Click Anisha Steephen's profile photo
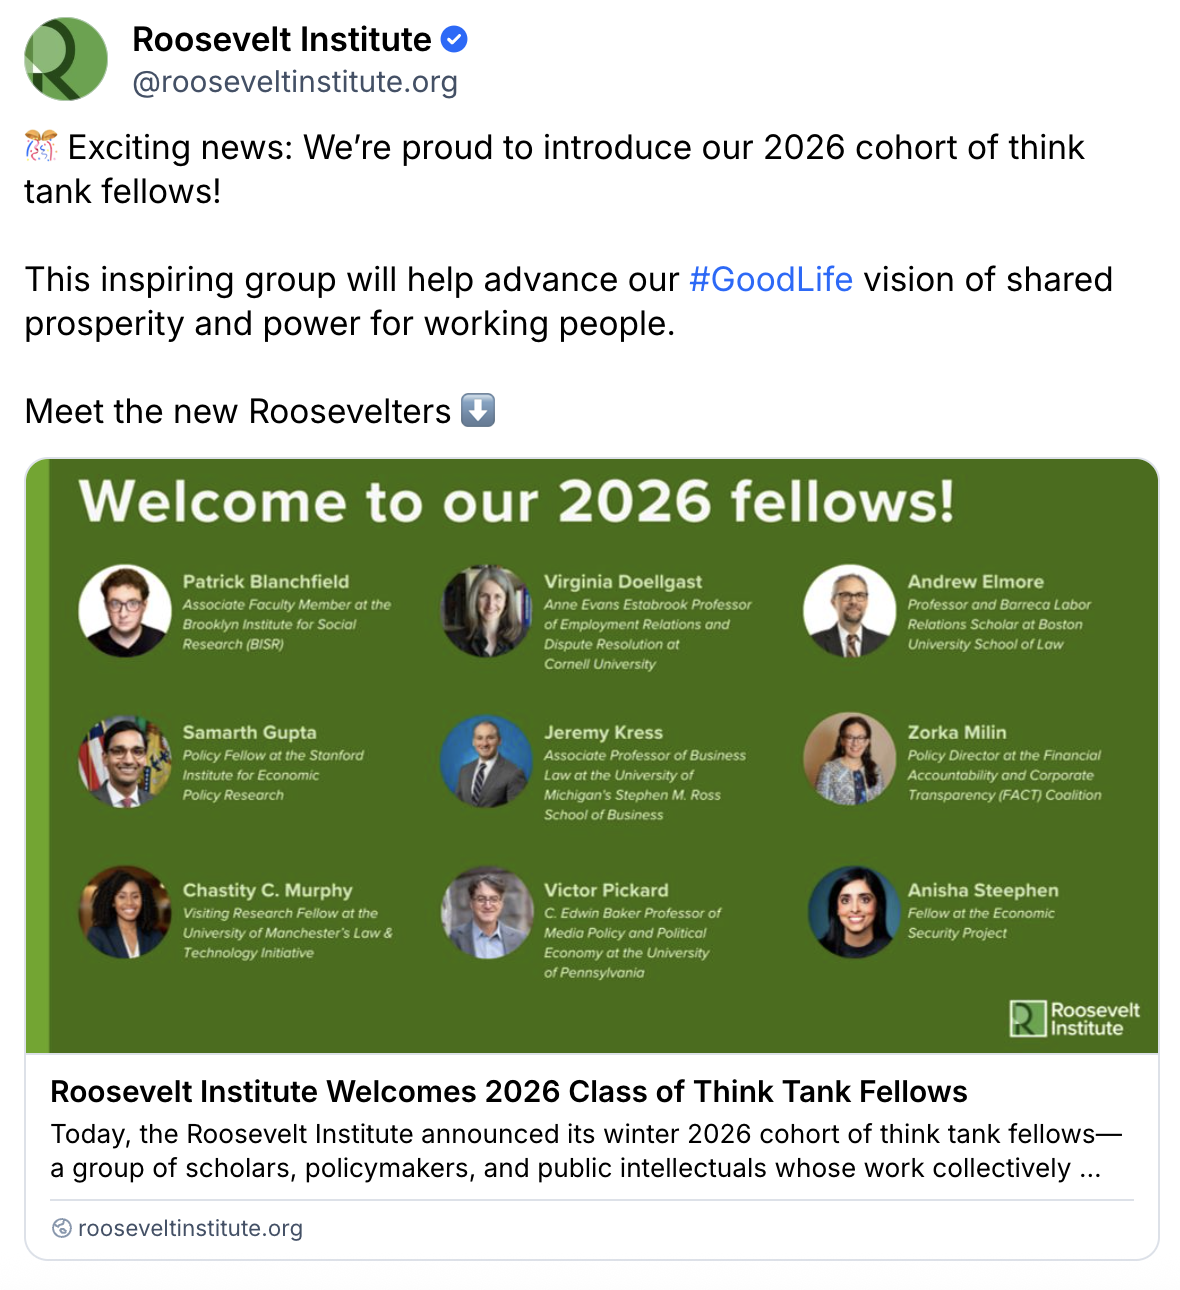The width and height of the screenshot is (1180, 1290). [853, 911]
